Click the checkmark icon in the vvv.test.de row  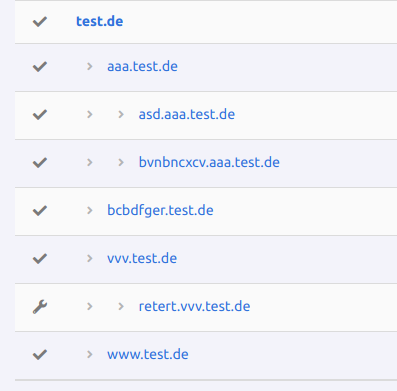(40, 259)
